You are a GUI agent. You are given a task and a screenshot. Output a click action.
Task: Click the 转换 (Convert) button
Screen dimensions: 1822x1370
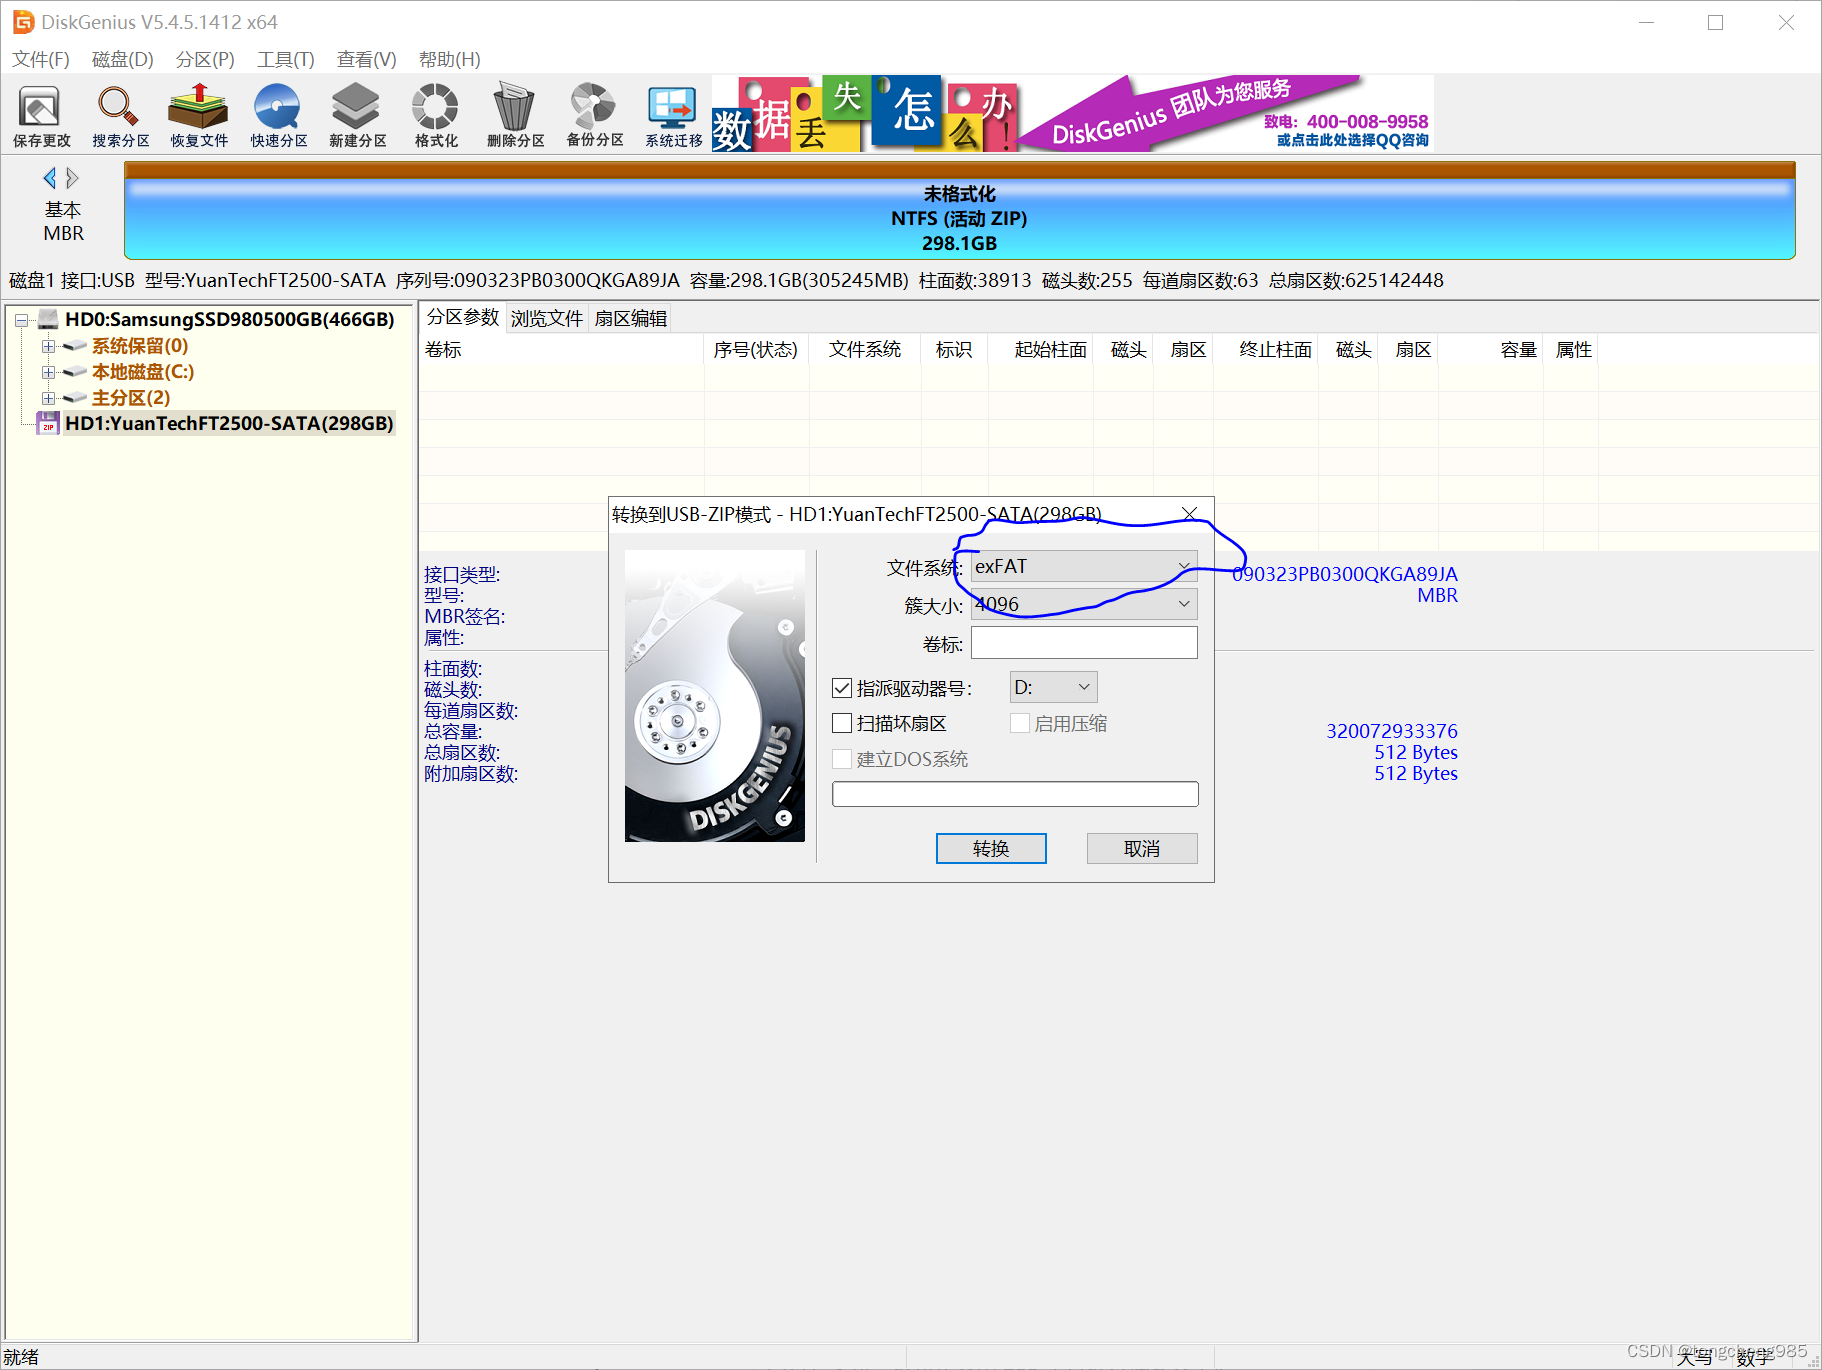(991, 848)
